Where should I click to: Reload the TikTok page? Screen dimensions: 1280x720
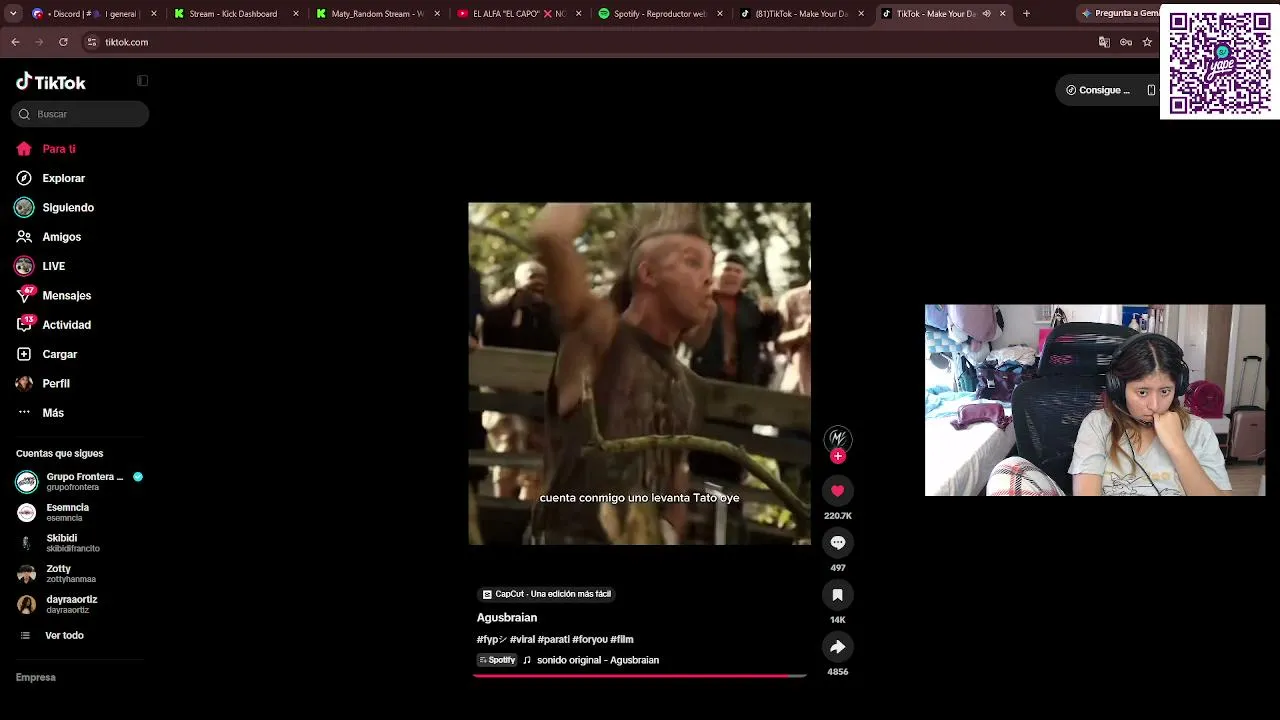click(x=63, y=42)
